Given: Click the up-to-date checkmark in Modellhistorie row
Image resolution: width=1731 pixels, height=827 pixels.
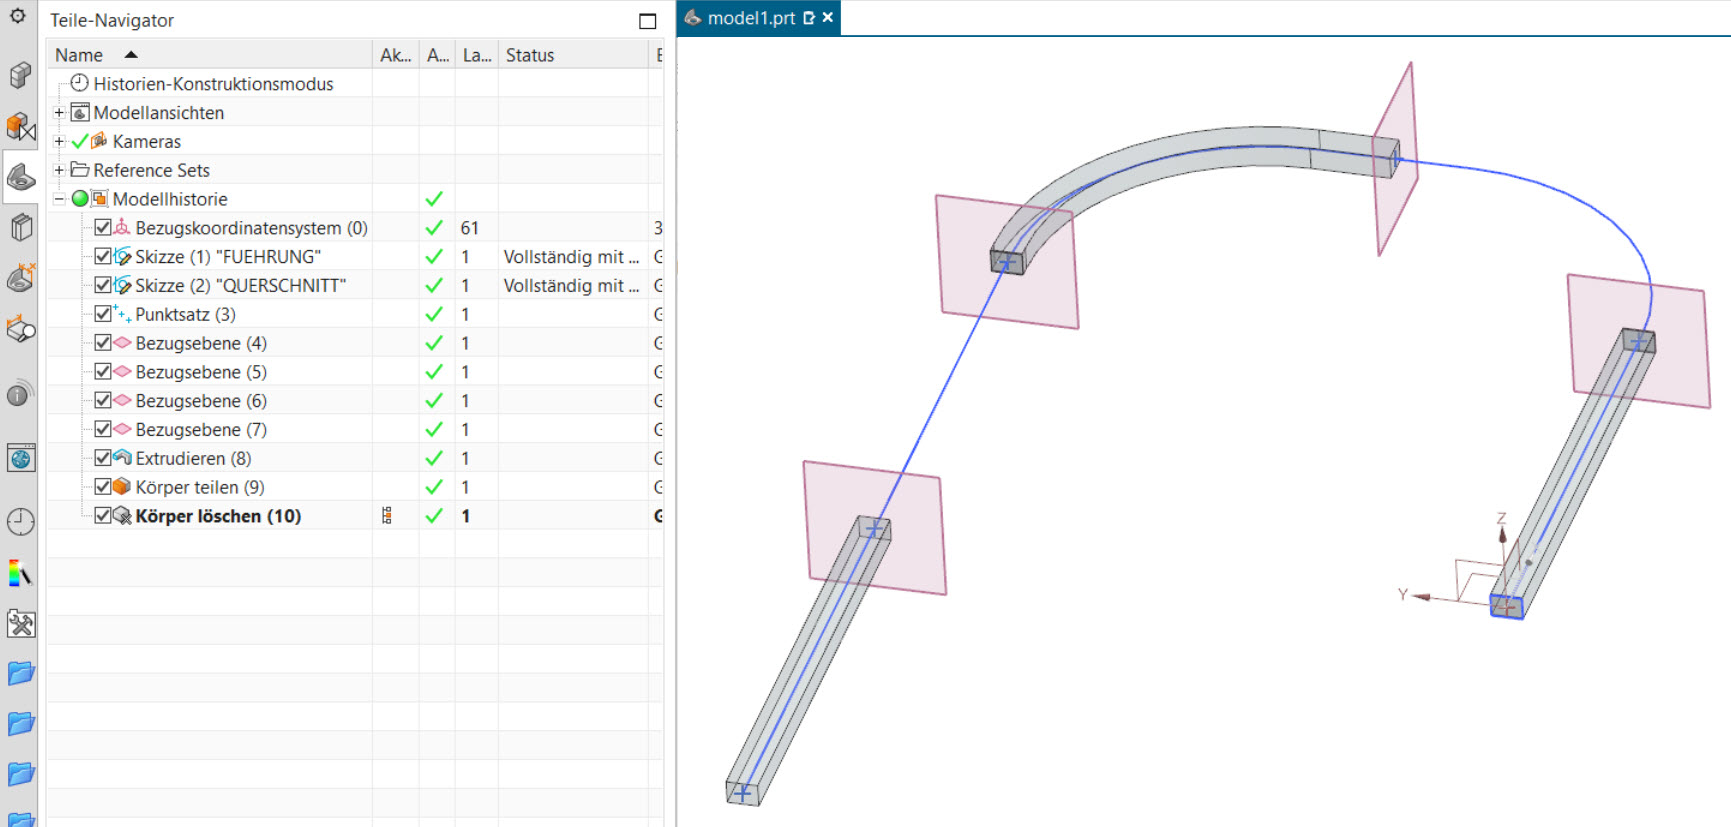Looking at the screenshot, I should [x=434, y=199].
